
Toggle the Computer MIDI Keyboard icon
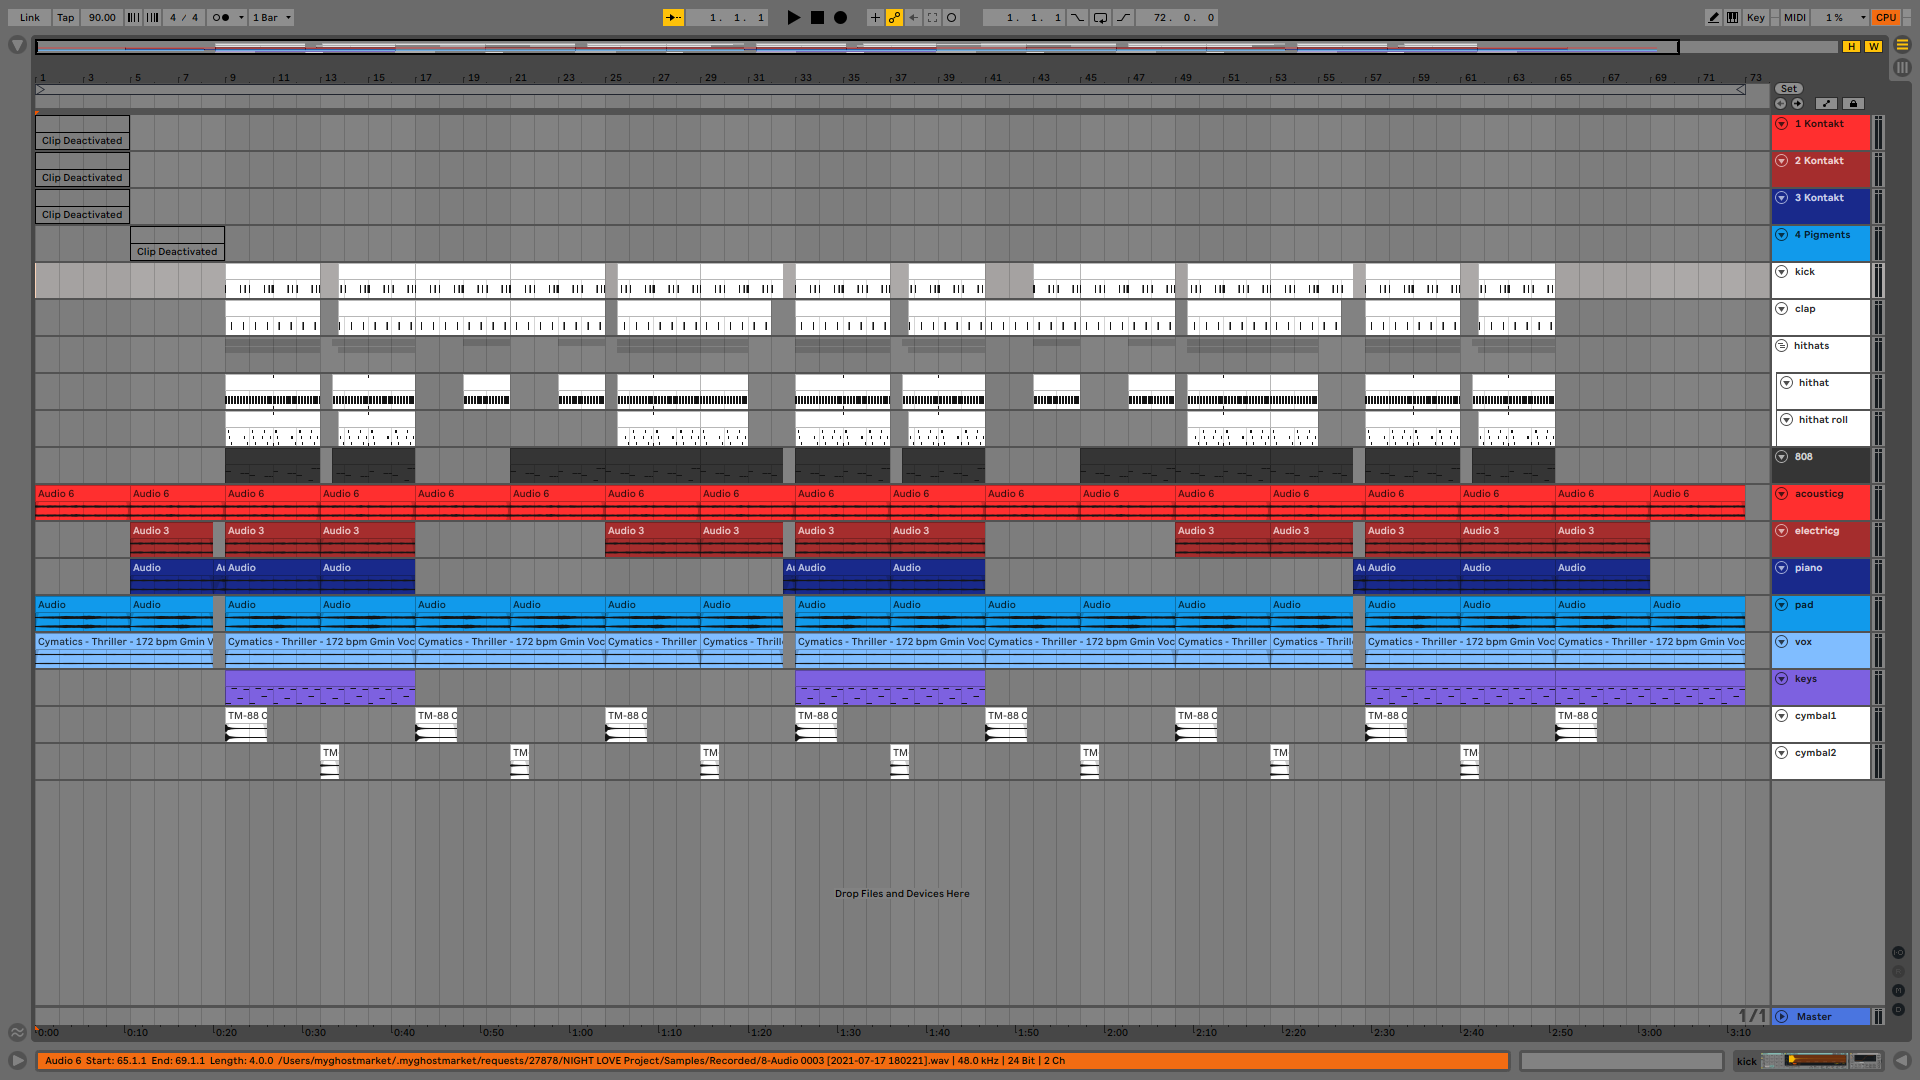(x=1732, y=17)
